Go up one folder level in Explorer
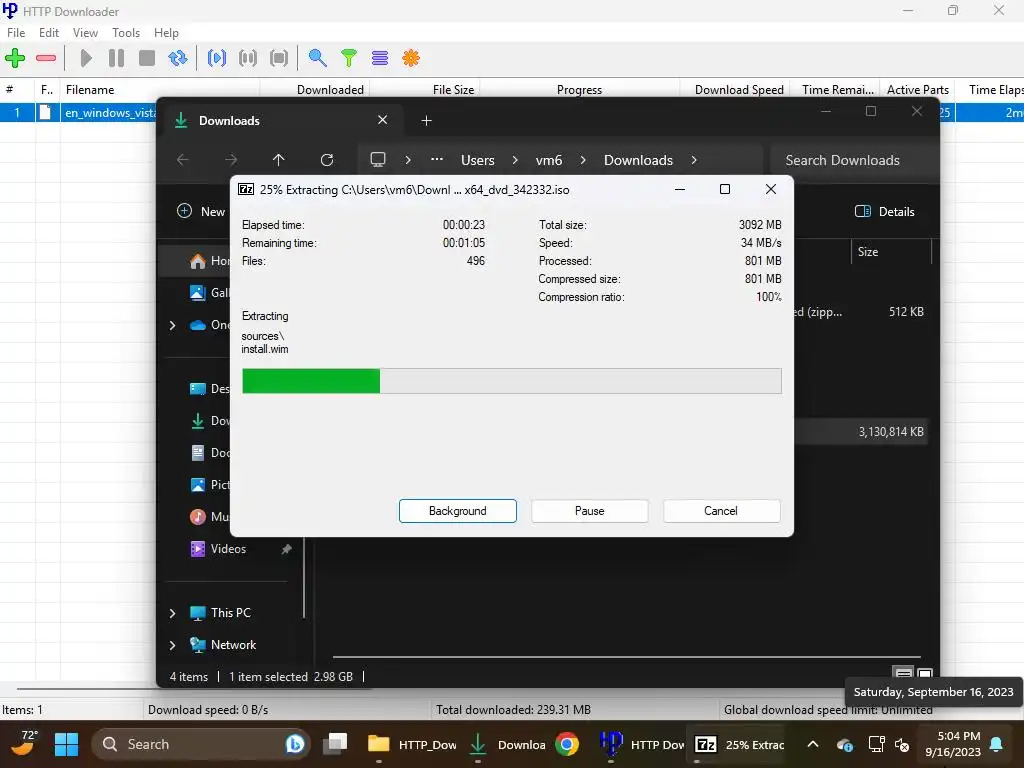This screenshot has width=1024, height=768. point(278,160)
